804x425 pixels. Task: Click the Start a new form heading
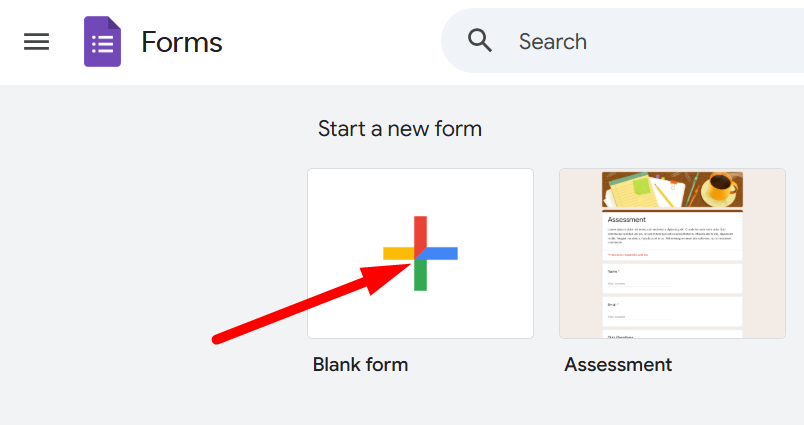coord(400,129)
